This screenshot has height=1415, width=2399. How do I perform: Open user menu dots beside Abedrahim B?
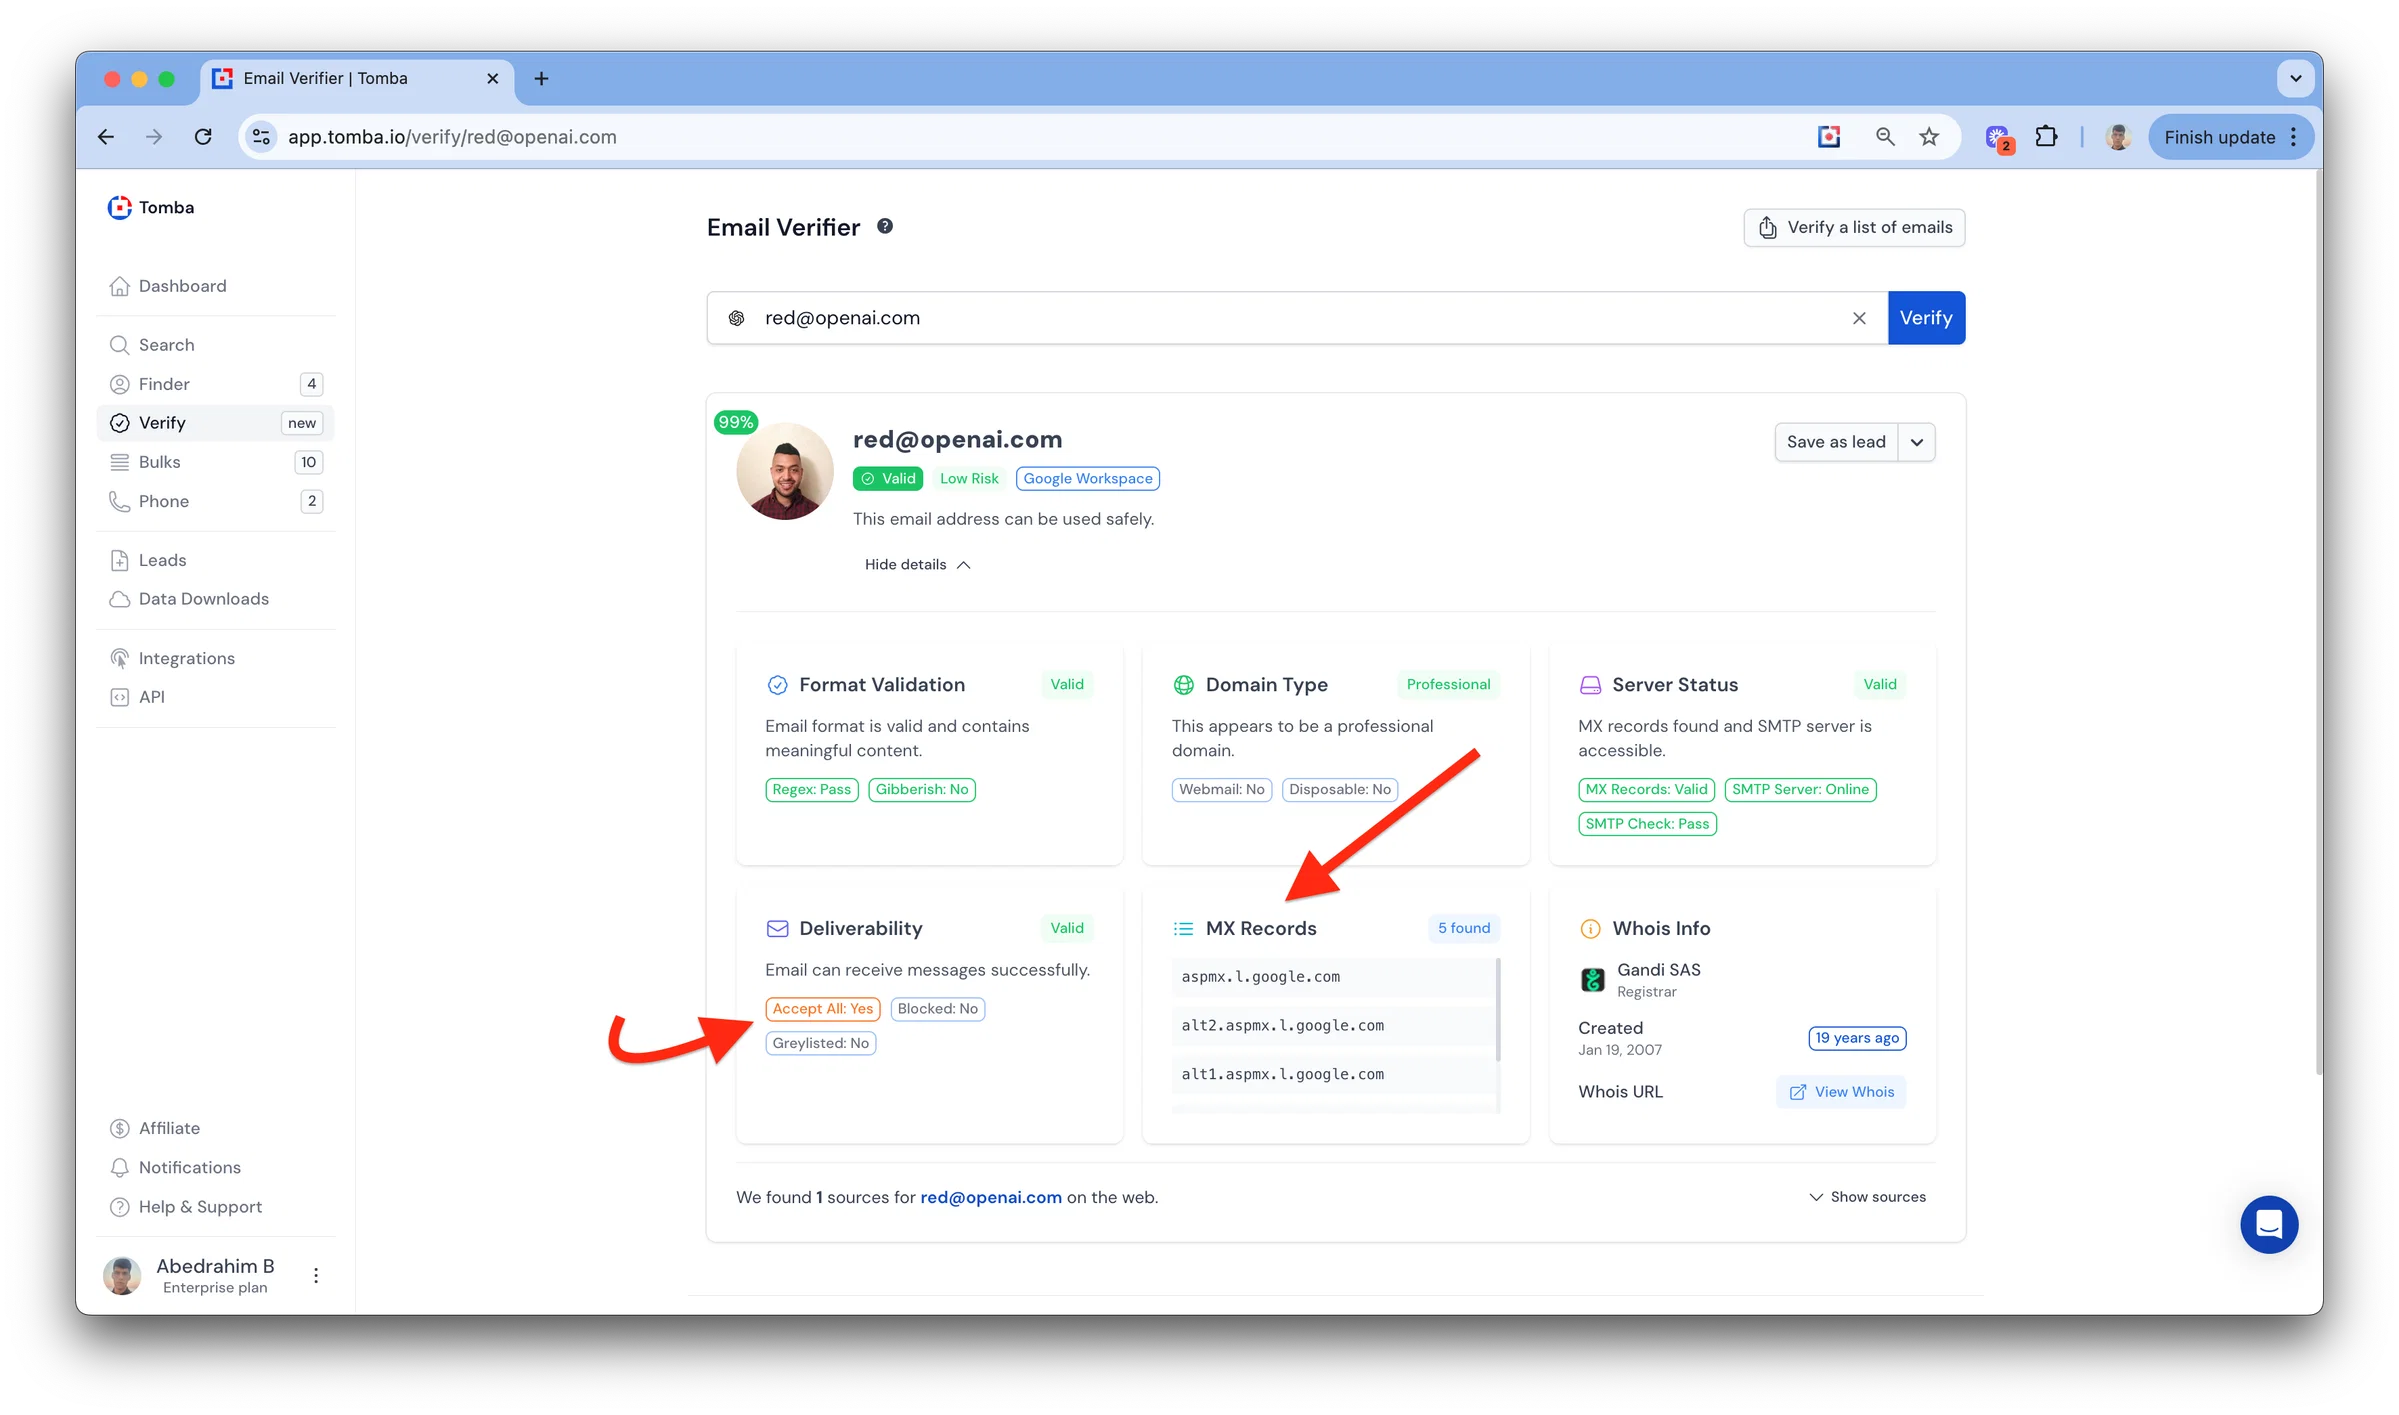316,1275
